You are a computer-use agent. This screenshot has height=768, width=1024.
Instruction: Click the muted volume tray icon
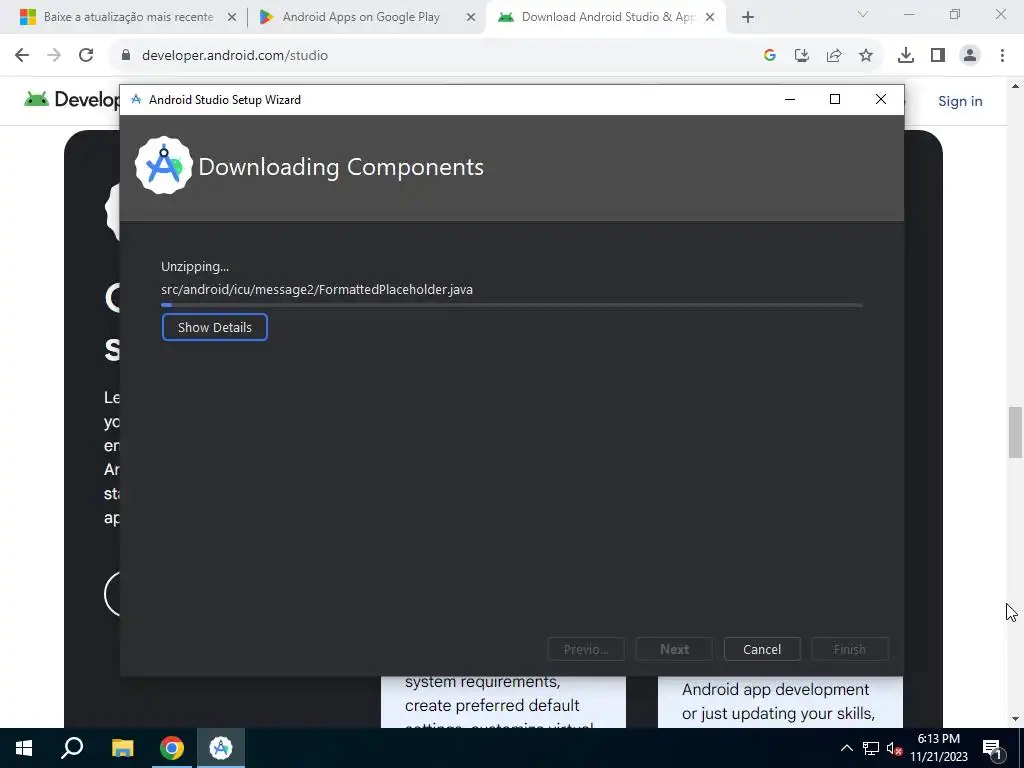tap(894, 748)
